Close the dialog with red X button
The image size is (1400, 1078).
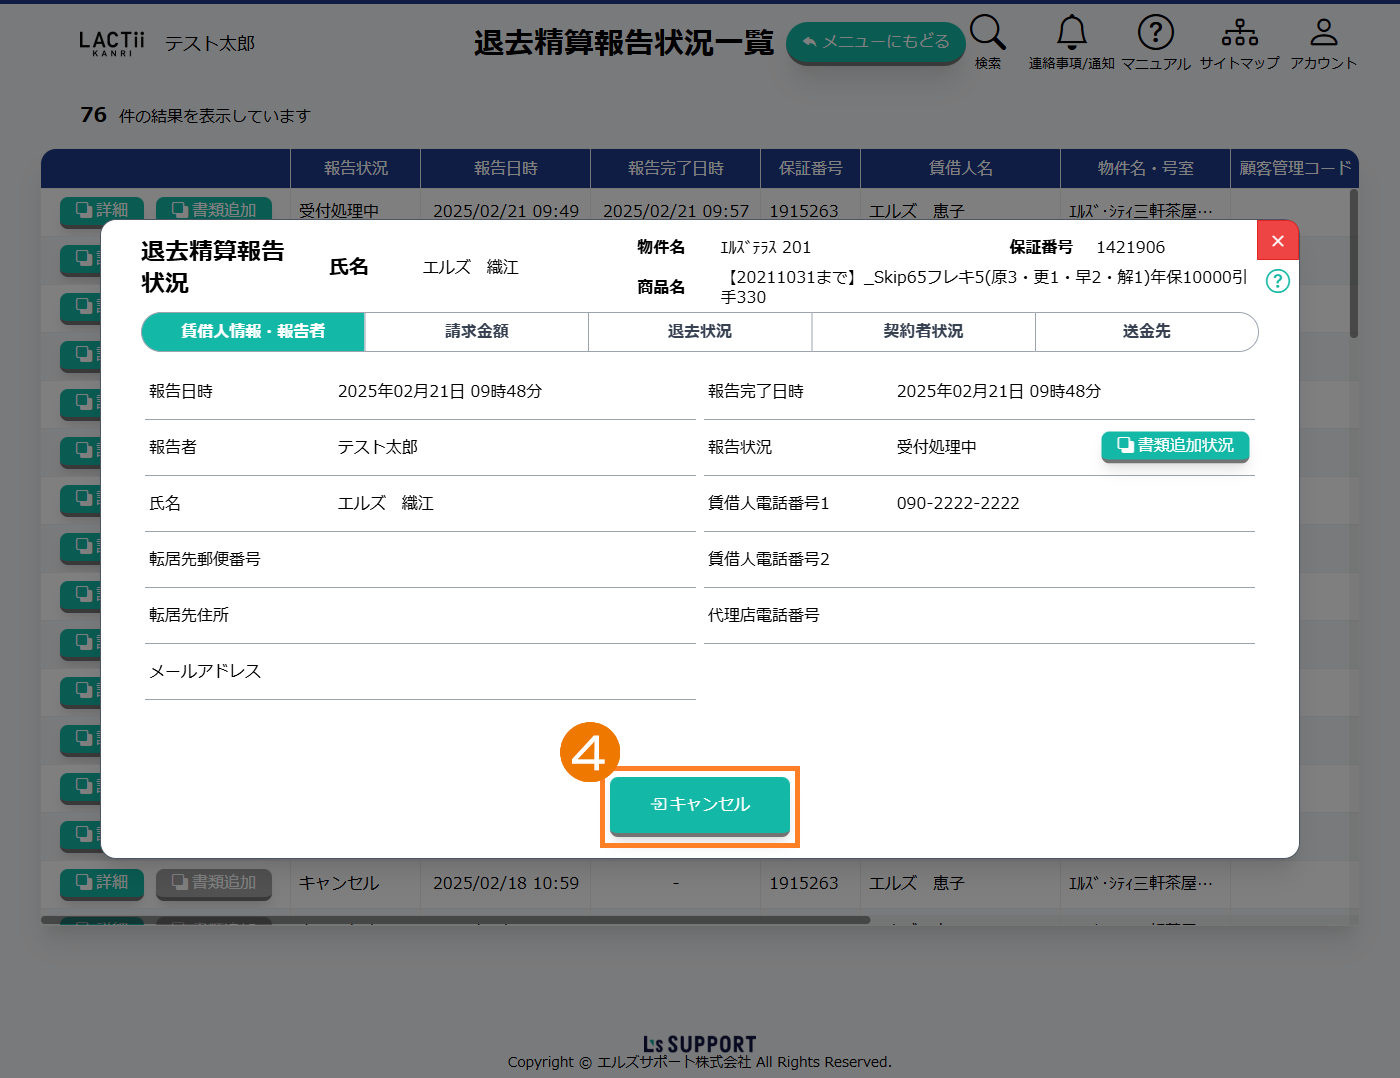point(1277,241)
